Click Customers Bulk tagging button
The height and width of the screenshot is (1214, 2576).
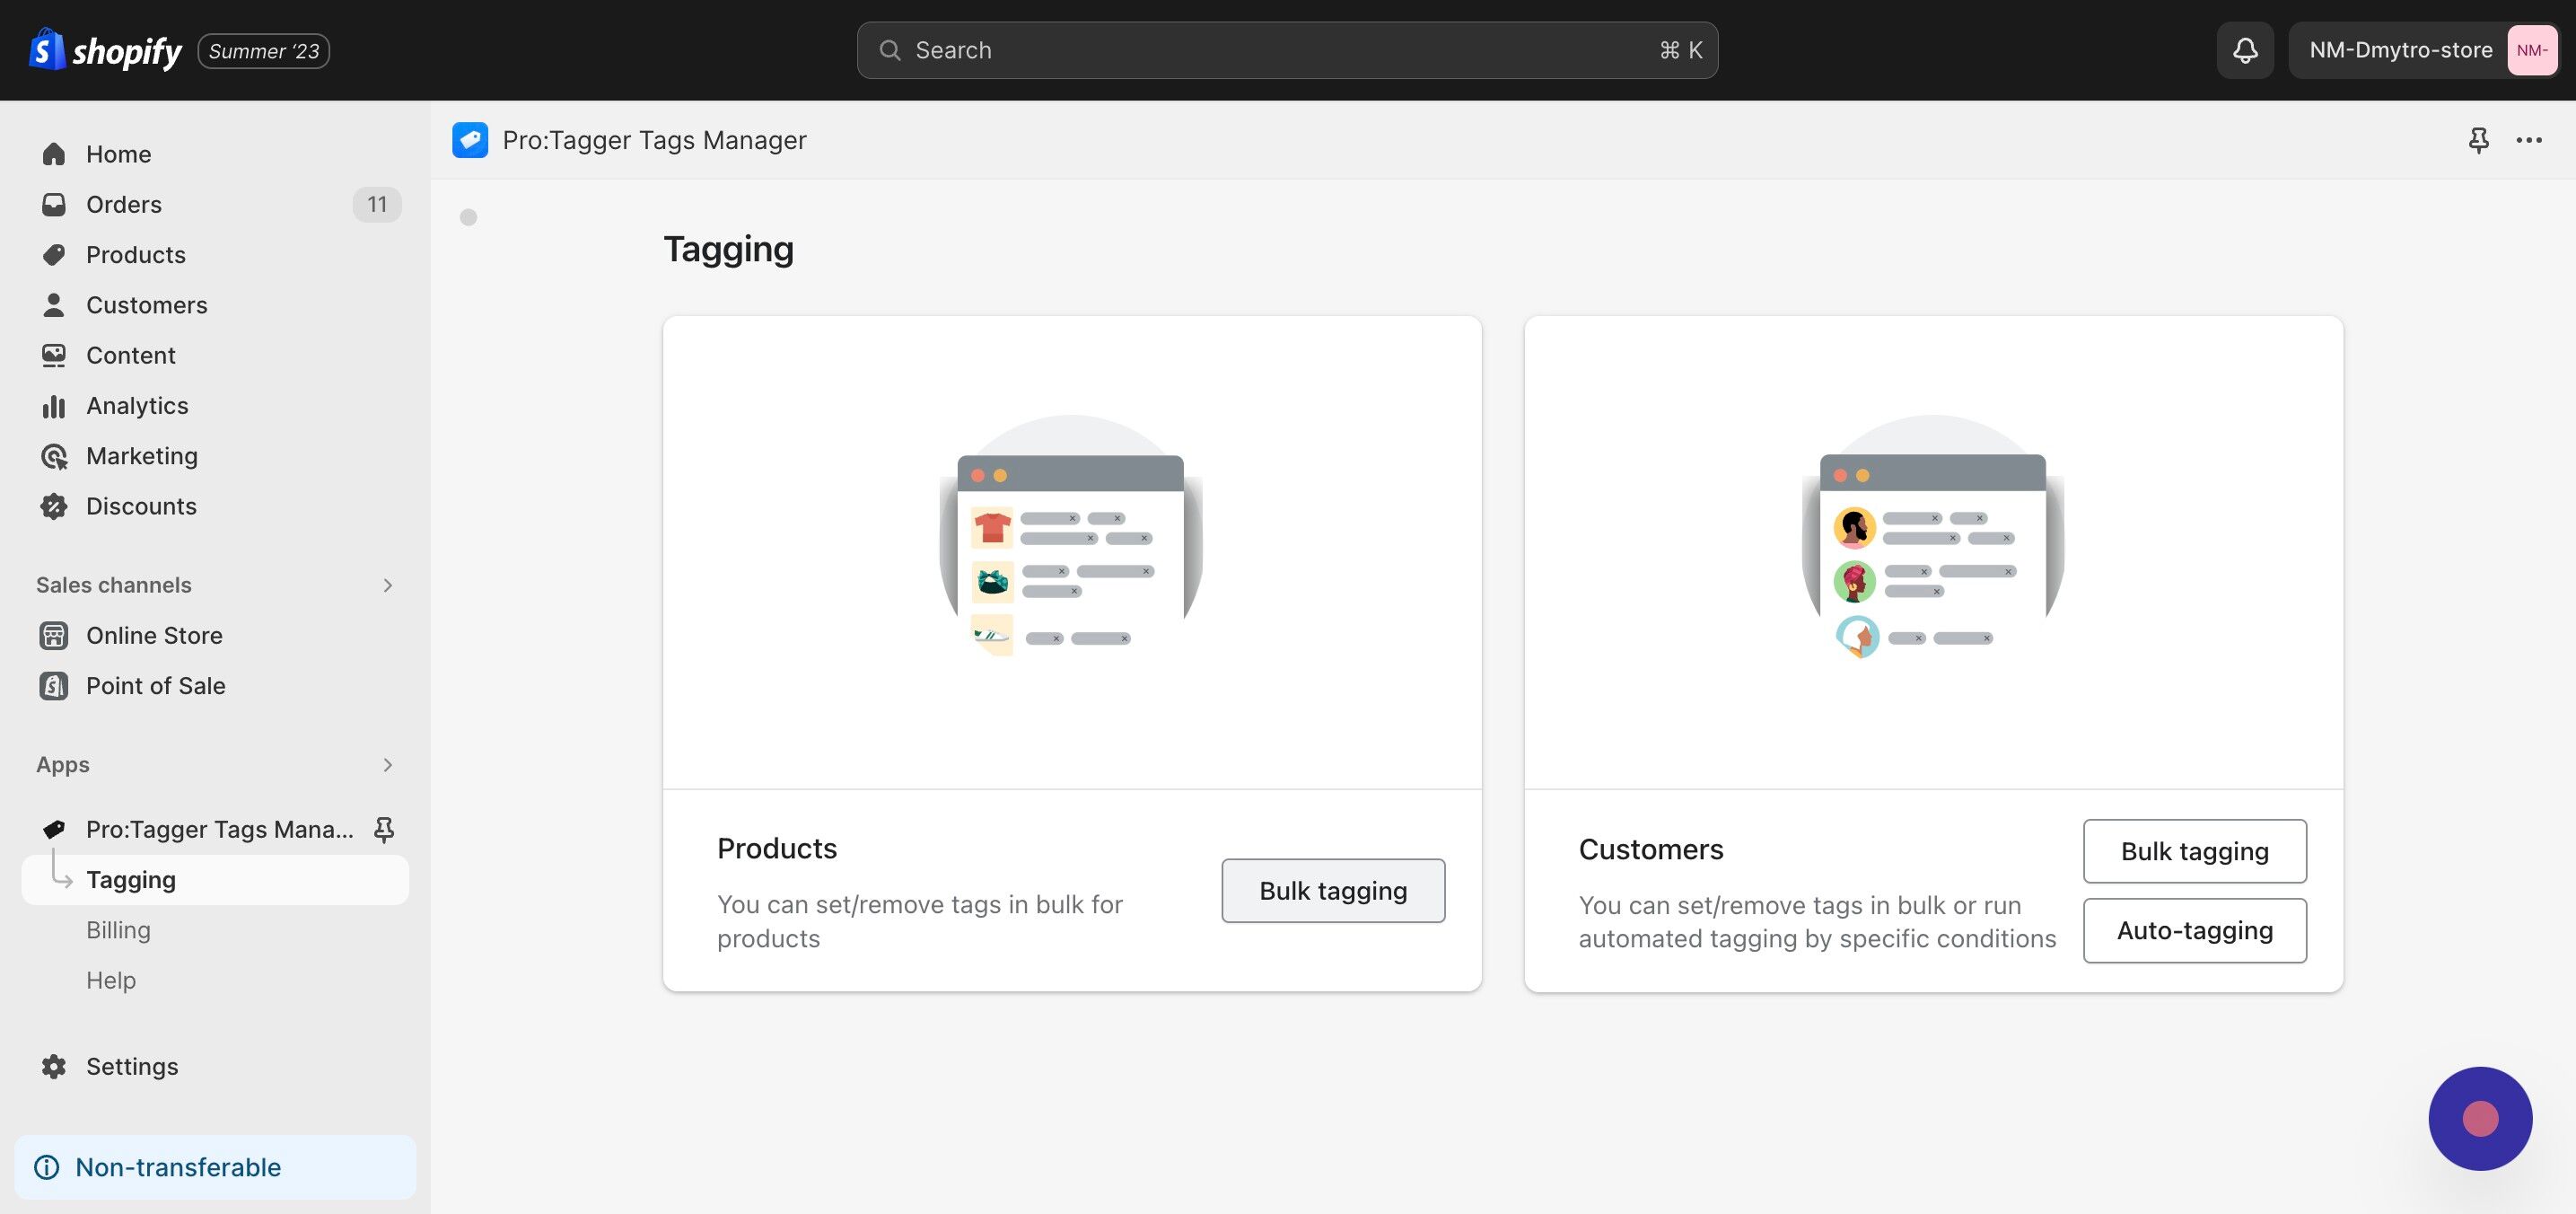[x=2195, y=851]
